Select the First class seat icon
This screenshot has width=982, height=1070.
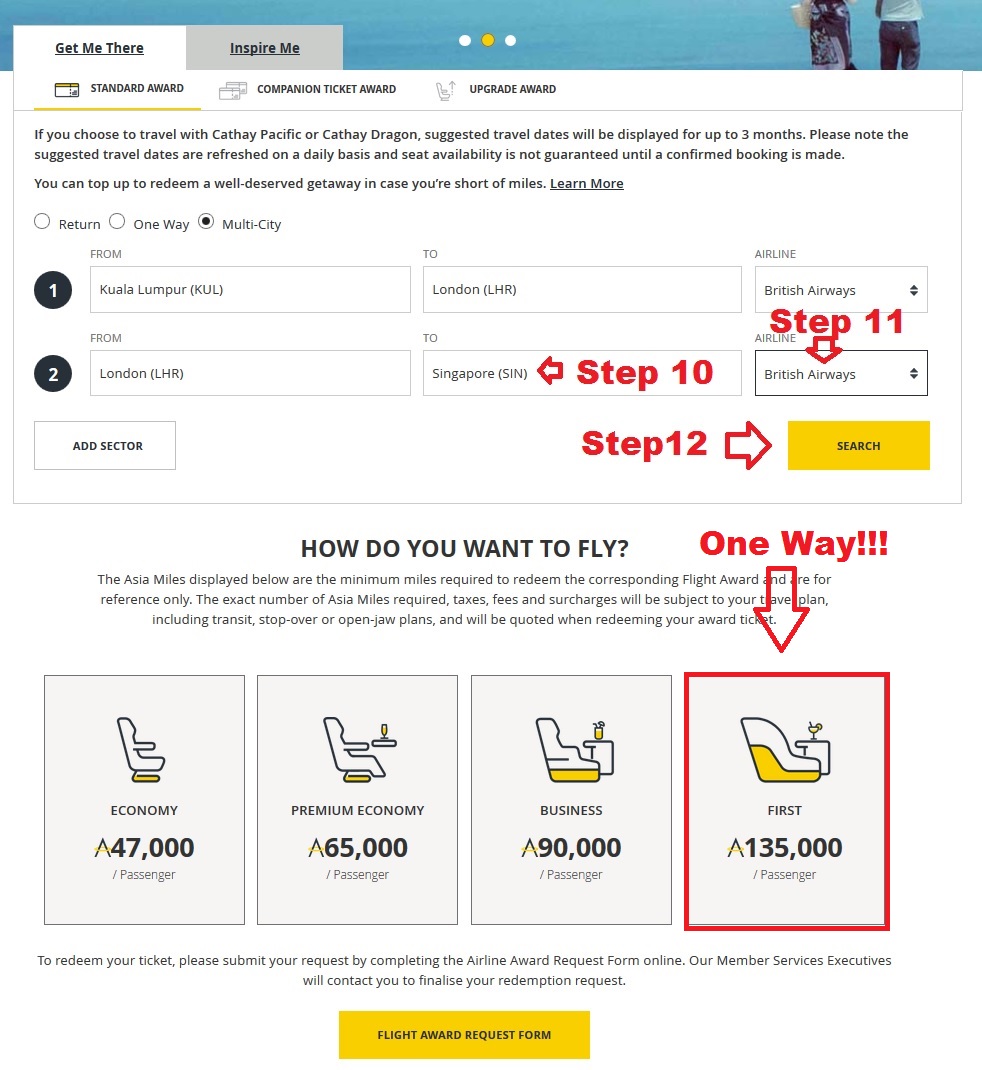pyautogui.click(x=785, y=749)
